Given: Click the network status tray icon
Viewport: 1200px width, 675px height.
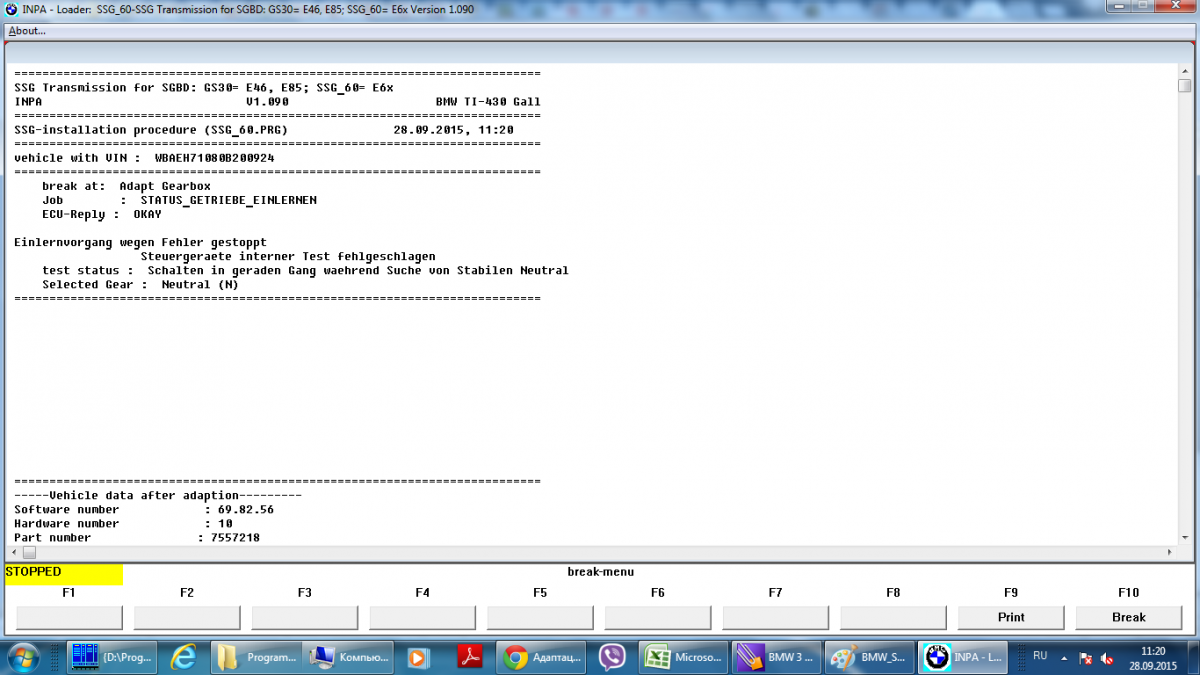Looking at the screenshot, I should [x=1086, y=658].
